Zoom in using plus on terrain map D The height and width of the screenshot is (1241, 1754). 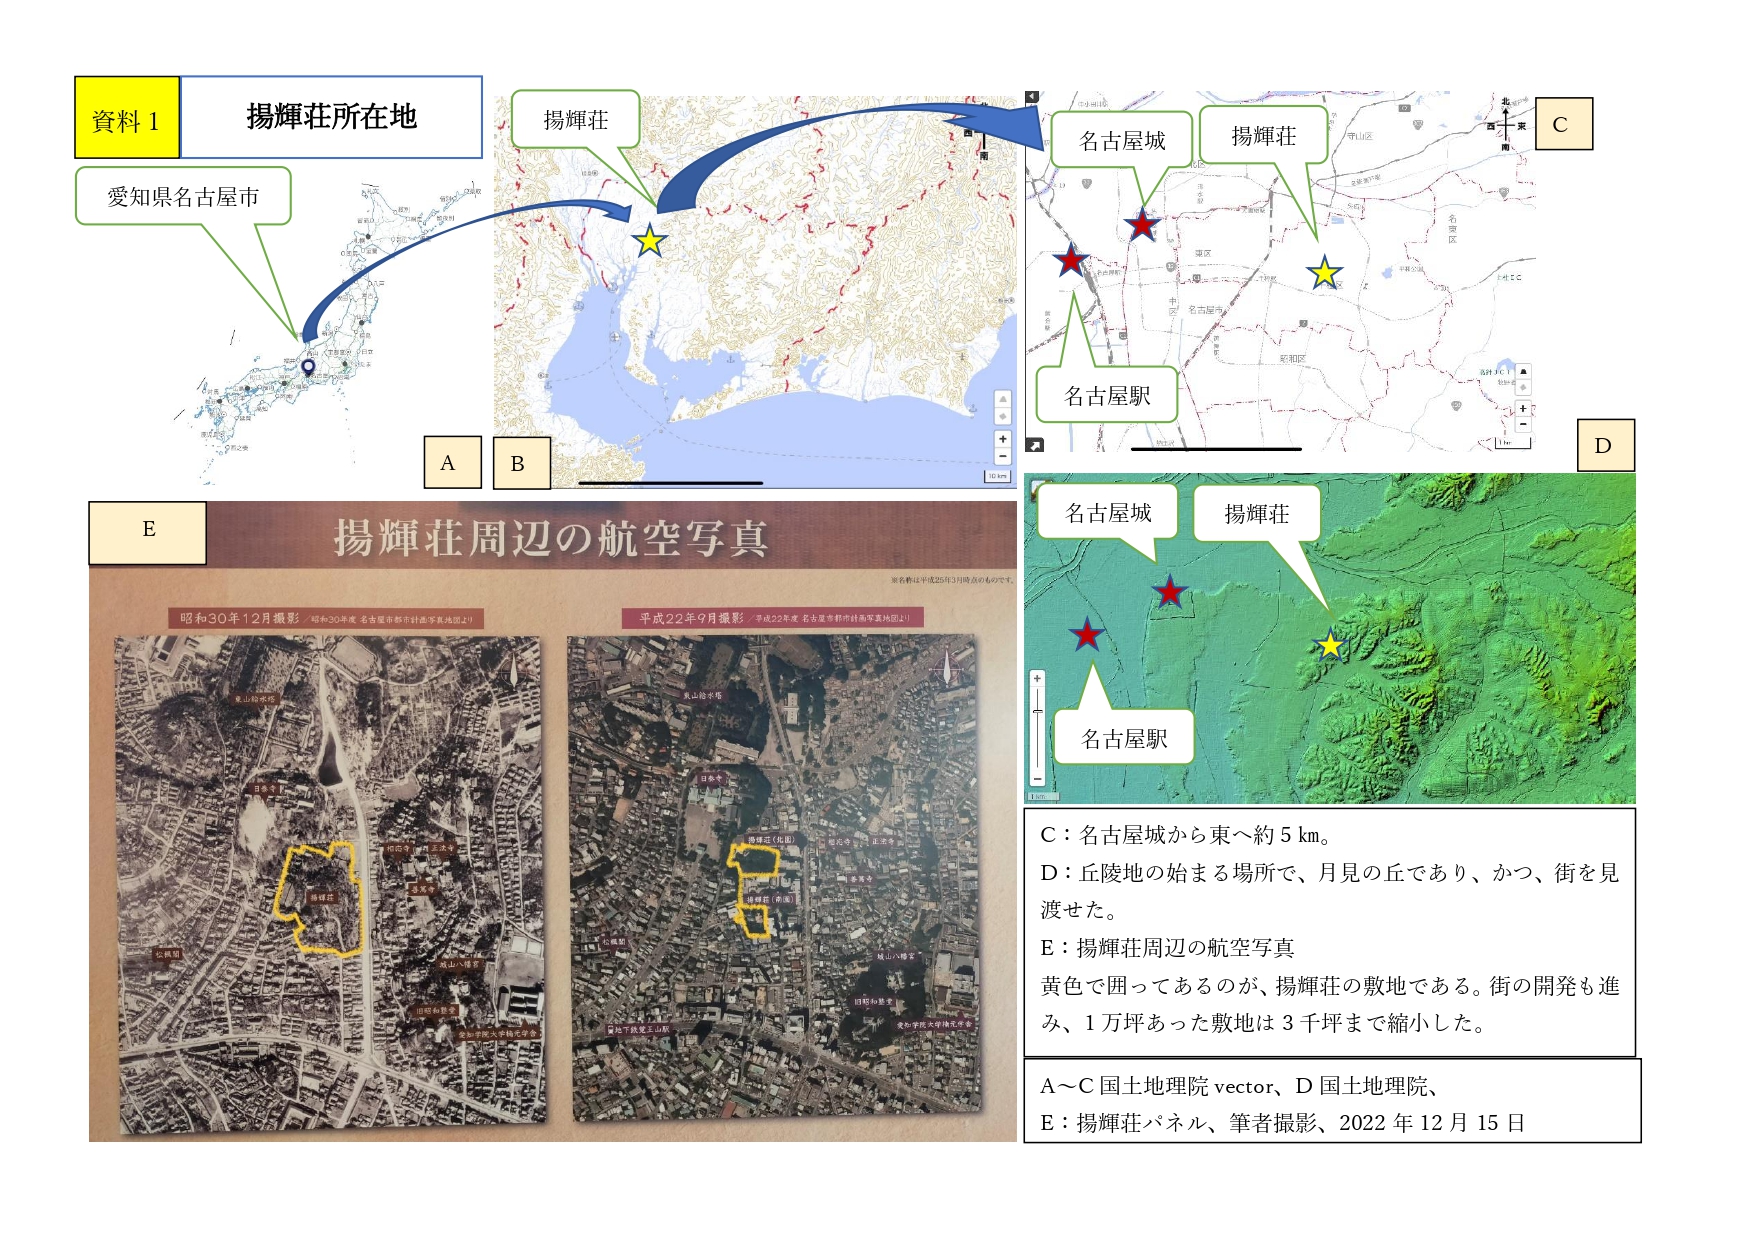pos(1037,679)
